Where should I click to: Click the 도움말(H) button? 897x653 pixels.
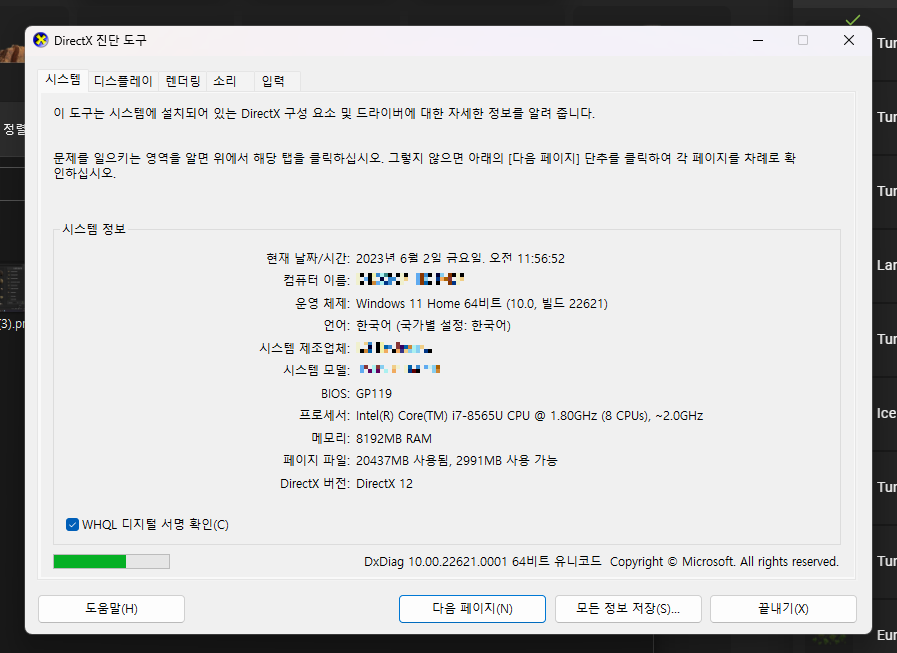coord(112,608)
